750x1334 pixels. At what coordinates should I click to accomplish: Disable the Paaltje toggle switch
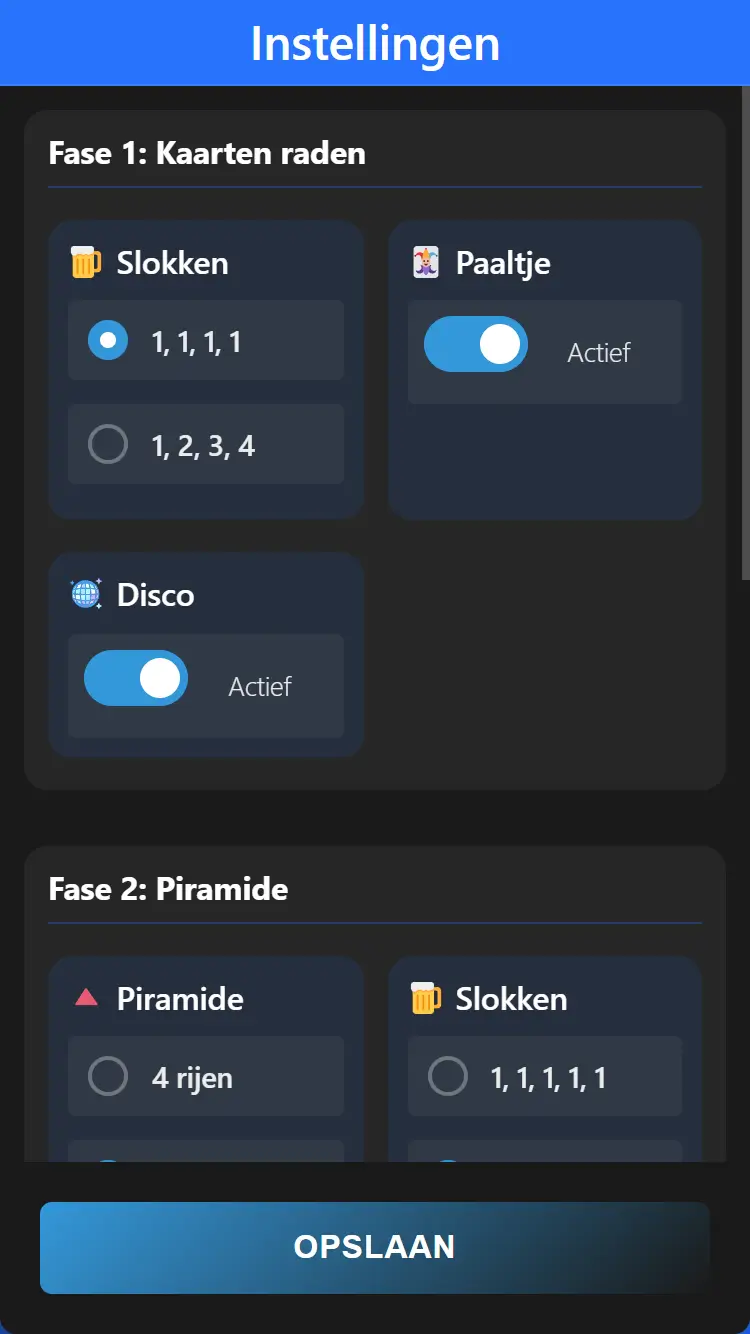pos(476,344)
